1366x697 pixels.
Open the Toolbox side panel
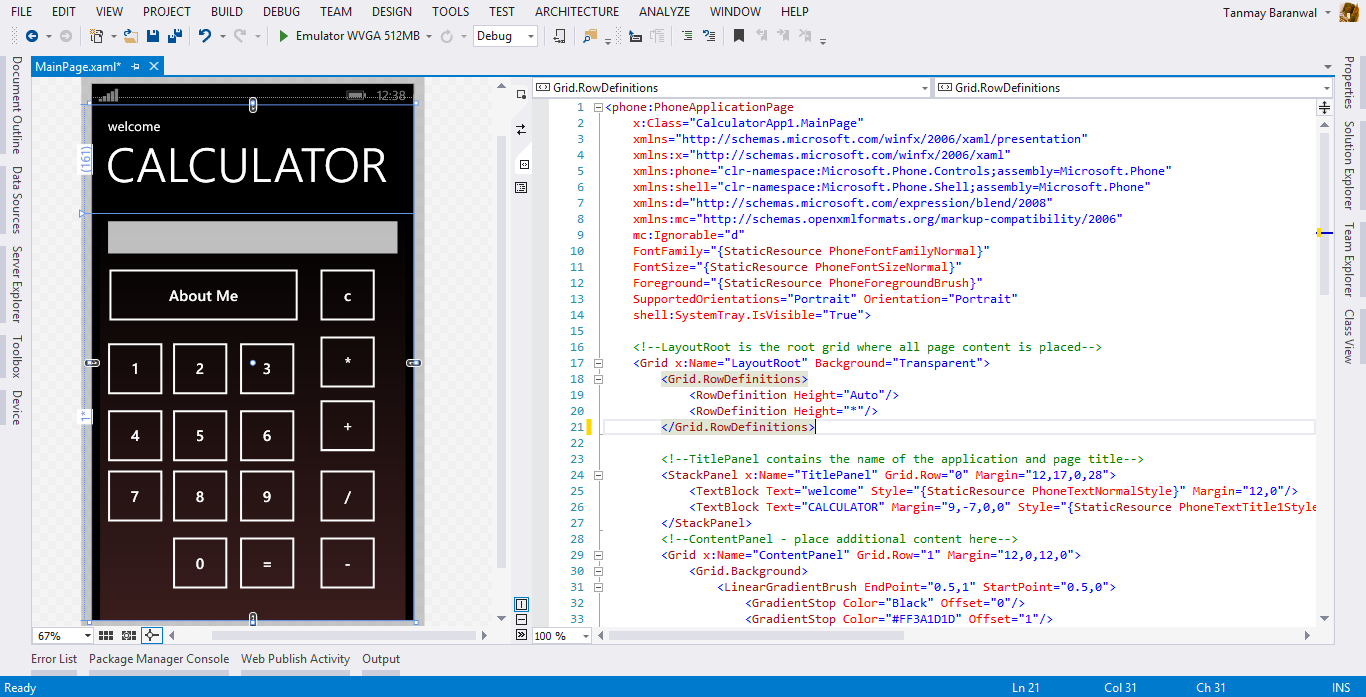tap(16, 357)
